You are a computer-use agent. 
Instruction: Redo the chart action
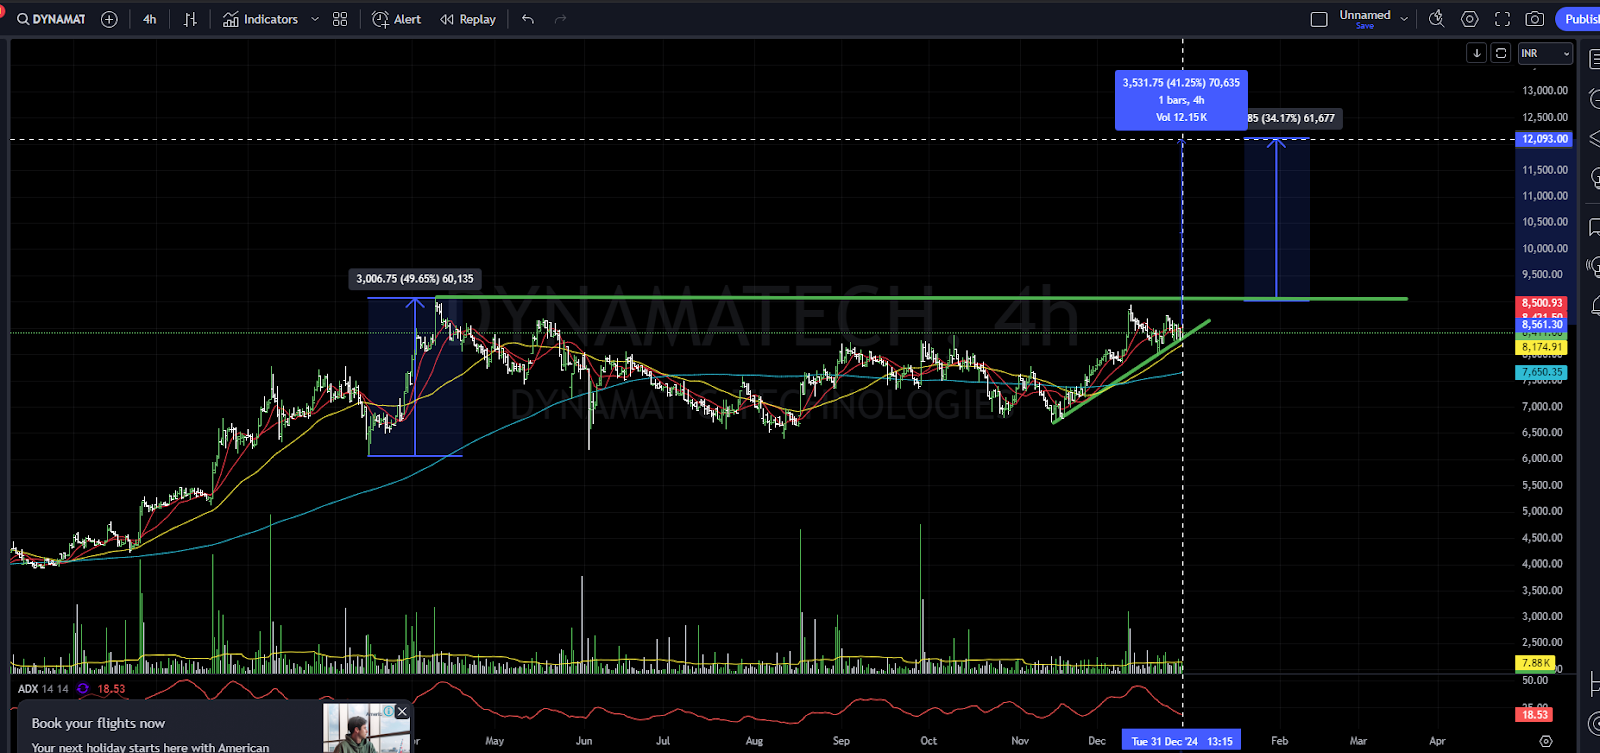tap(560, 19)
